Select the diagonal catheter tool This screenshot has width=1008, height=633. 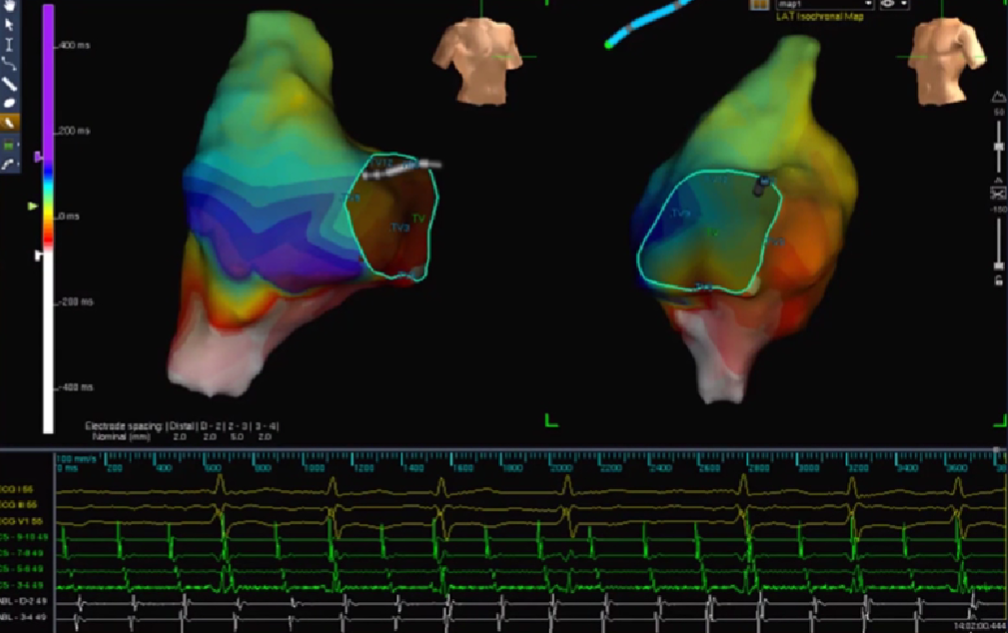pyautogui.click(x=9, y=84)
